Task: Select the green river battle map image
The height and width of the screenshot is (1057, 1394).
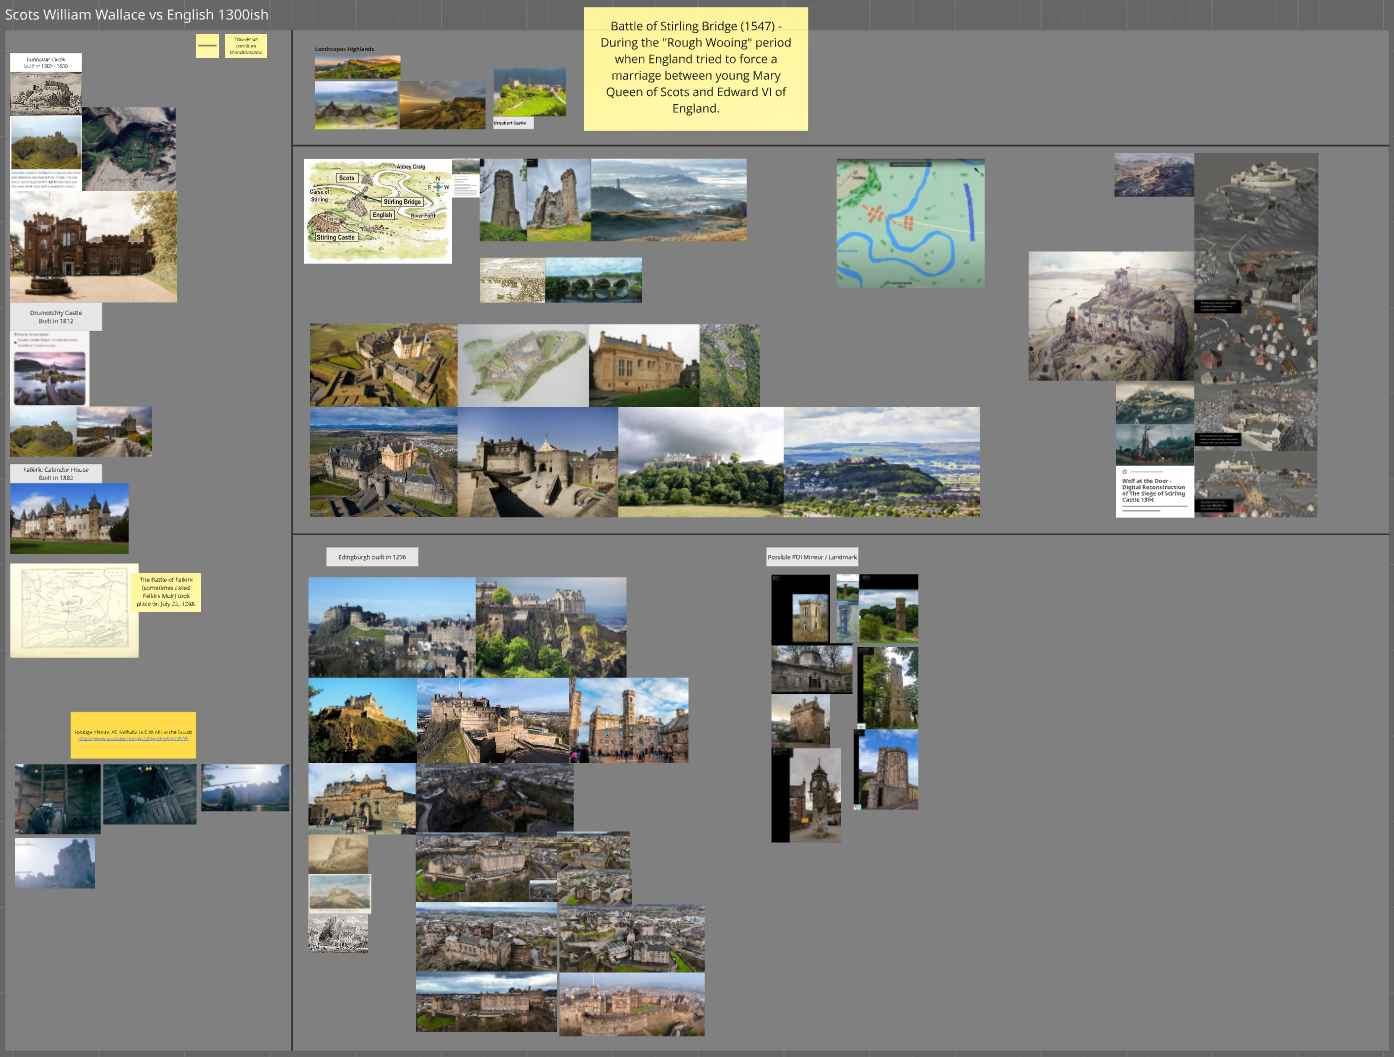Action: point(910,223)
